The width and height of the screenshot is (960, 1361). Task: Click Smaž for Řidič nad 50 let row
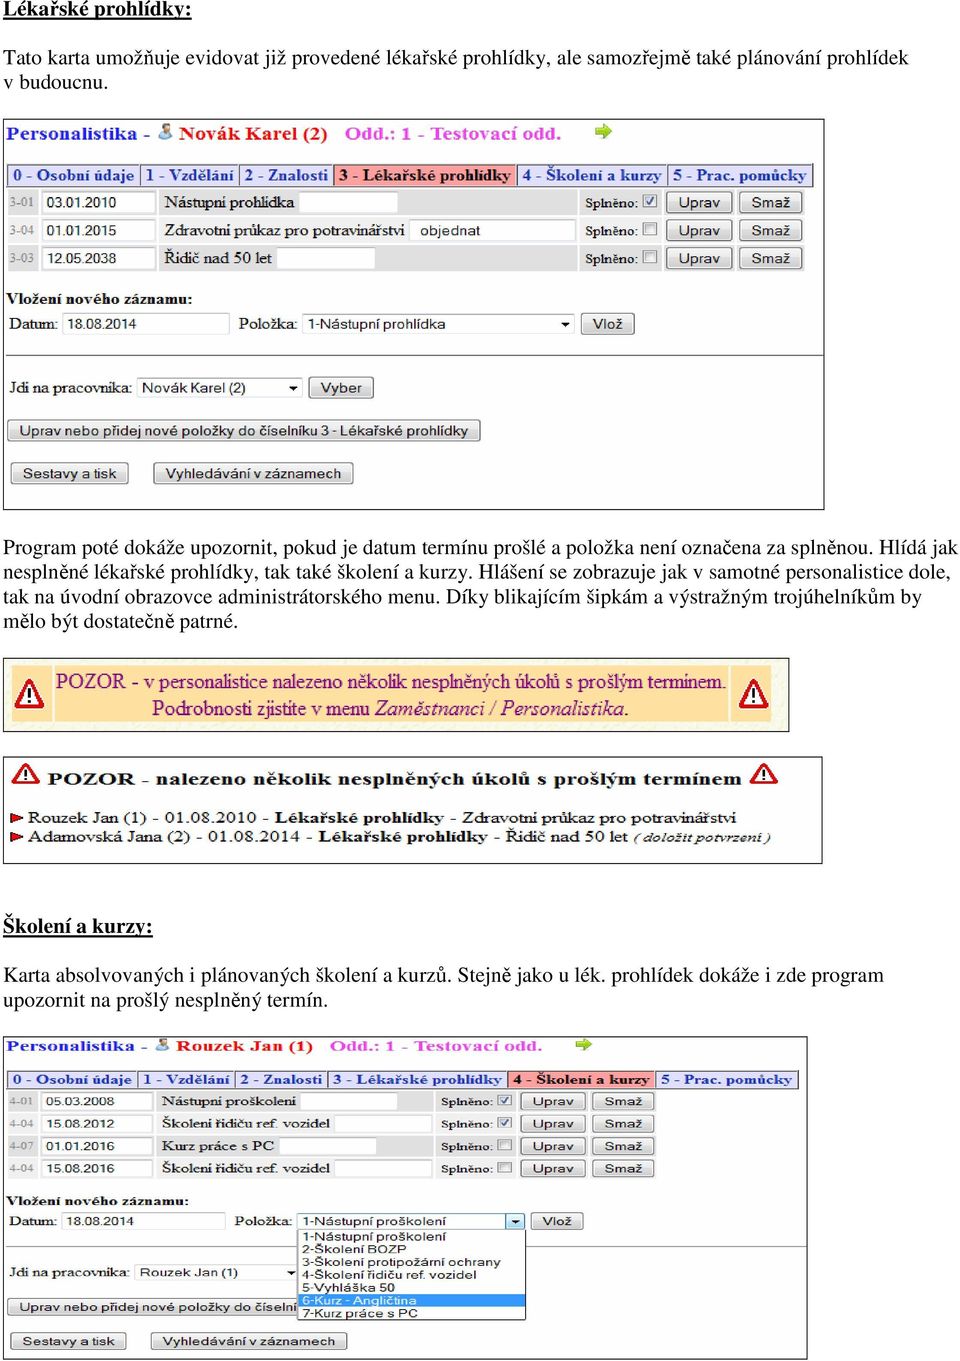(x=771, y=258)
